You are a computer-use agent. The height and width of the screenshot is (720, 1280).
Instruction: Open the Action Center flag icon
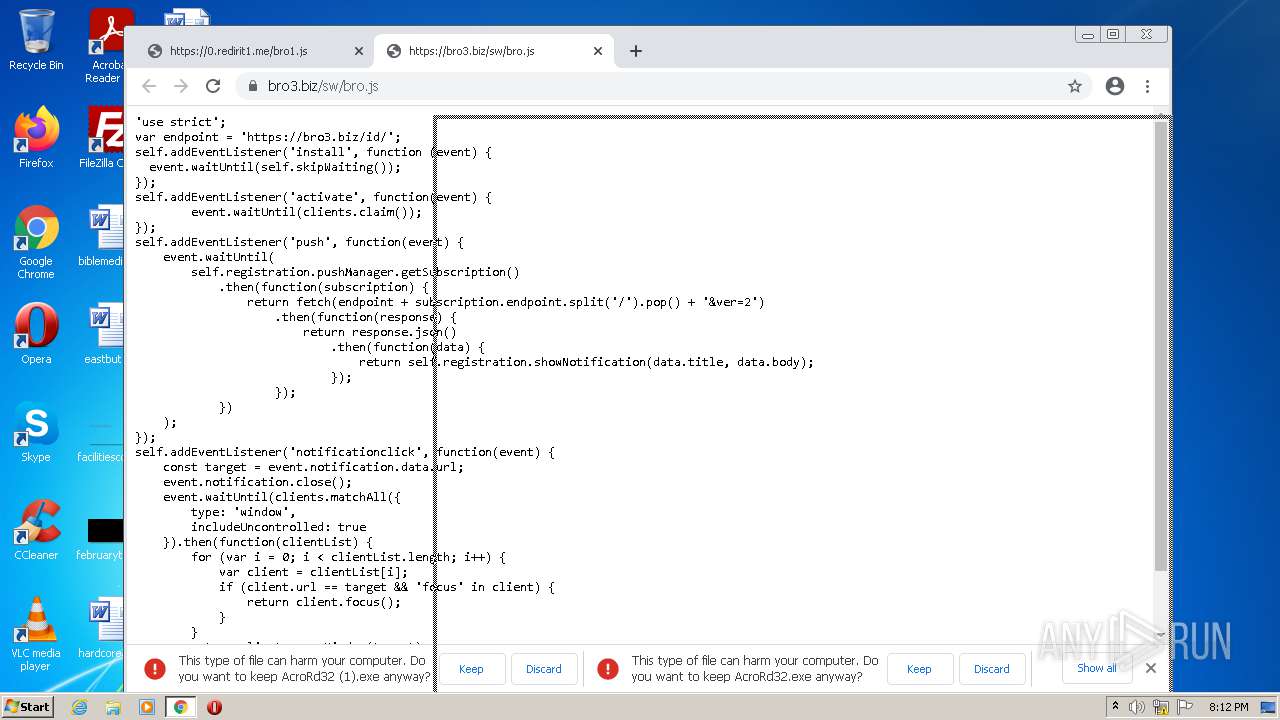click(1183, 707)
